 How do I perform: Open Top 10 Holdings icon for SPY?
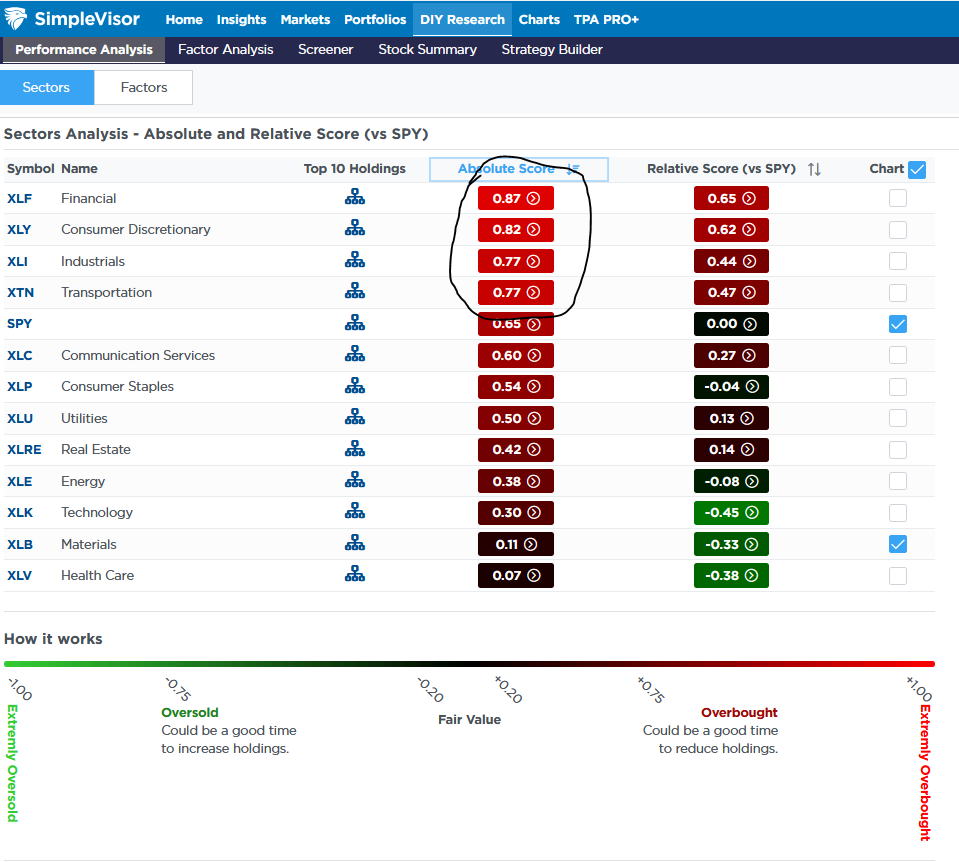pos(355,323)
